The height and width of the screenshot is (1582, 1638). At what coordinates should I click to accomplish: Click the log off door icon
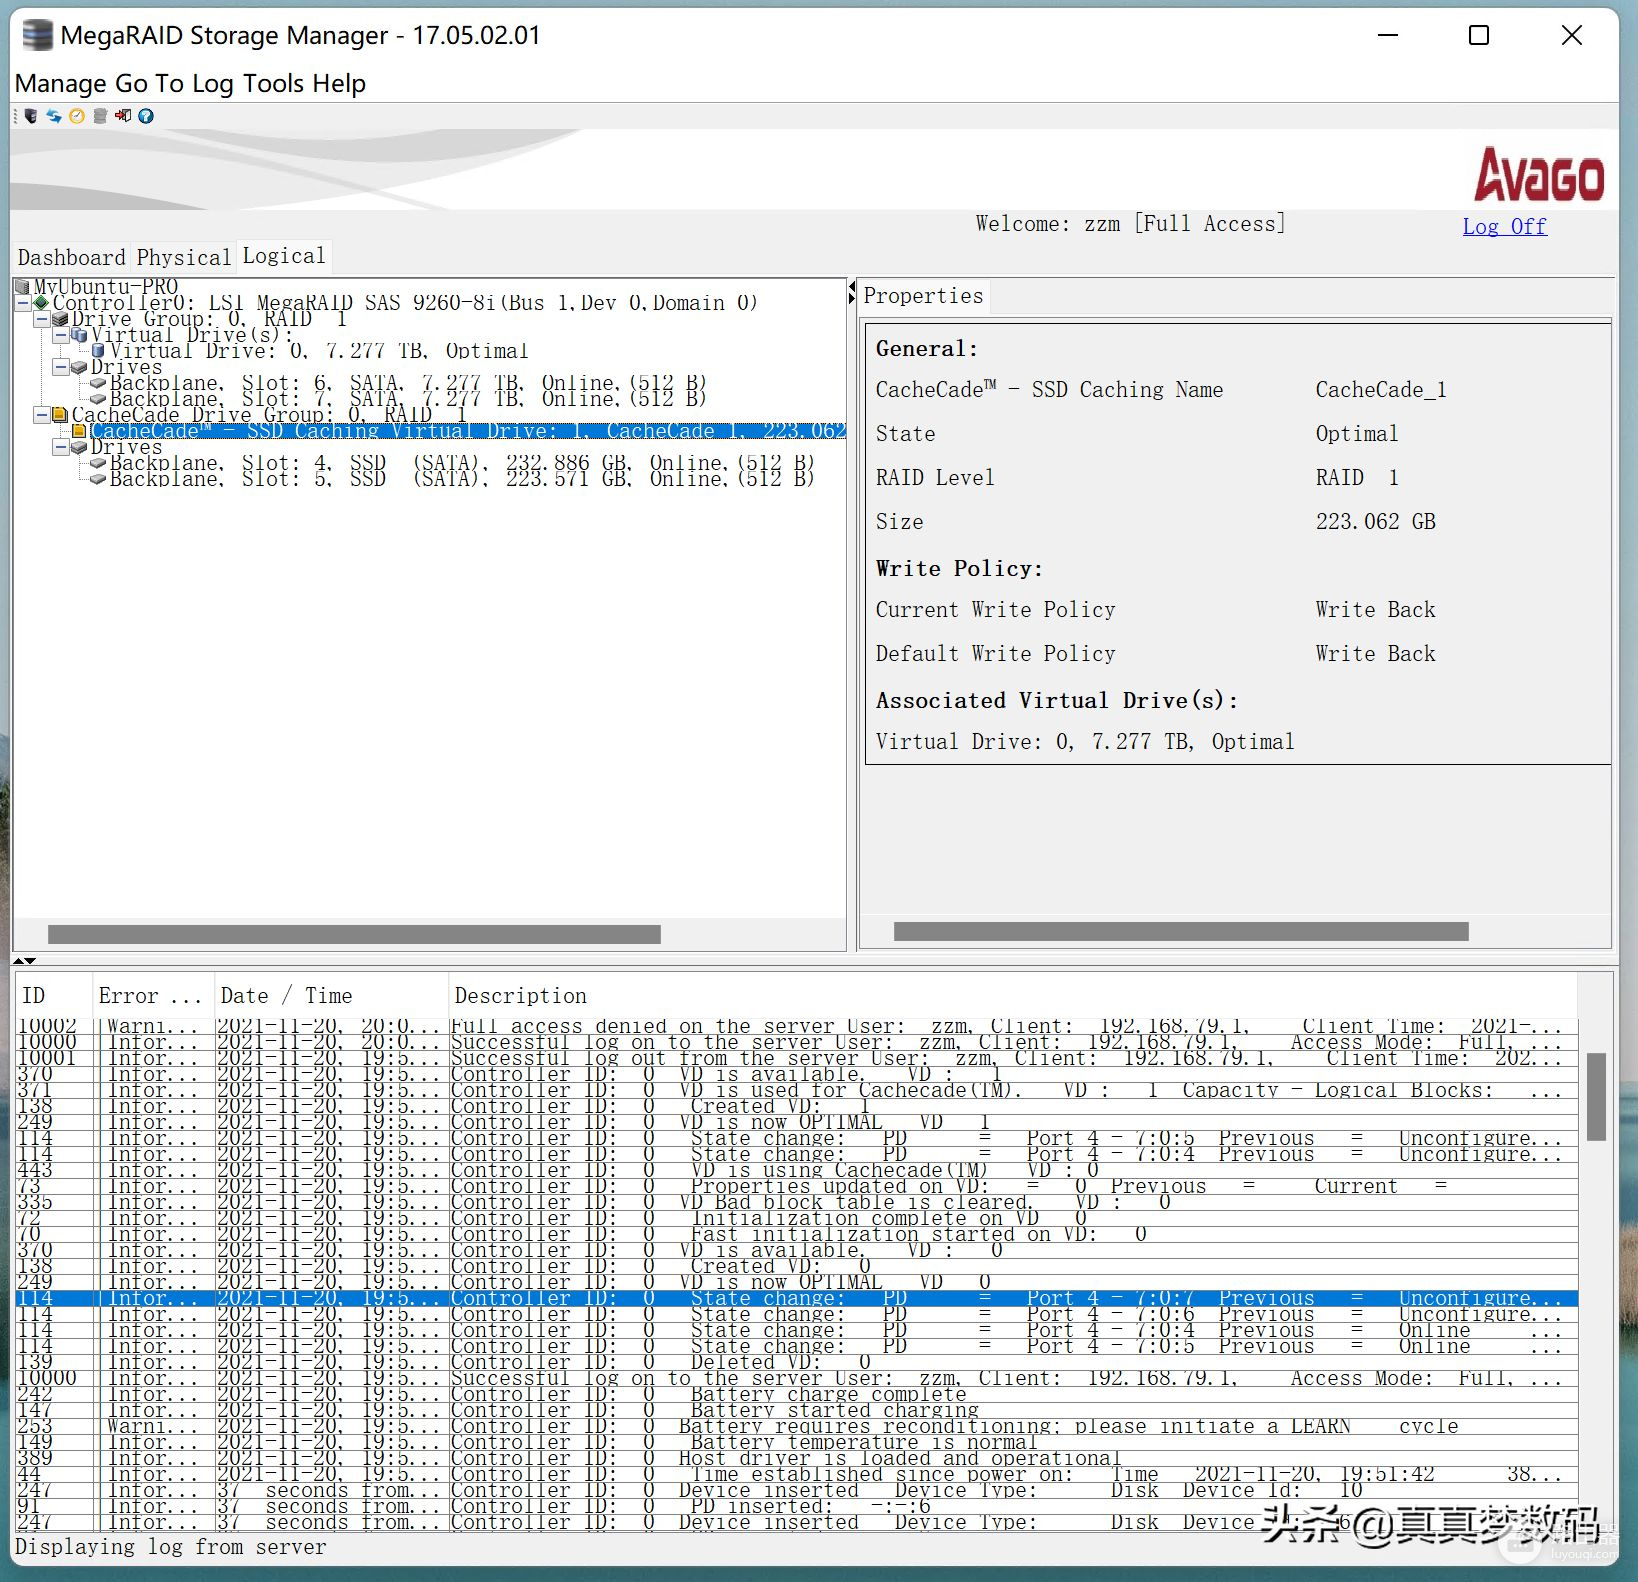tap(123, 116)
